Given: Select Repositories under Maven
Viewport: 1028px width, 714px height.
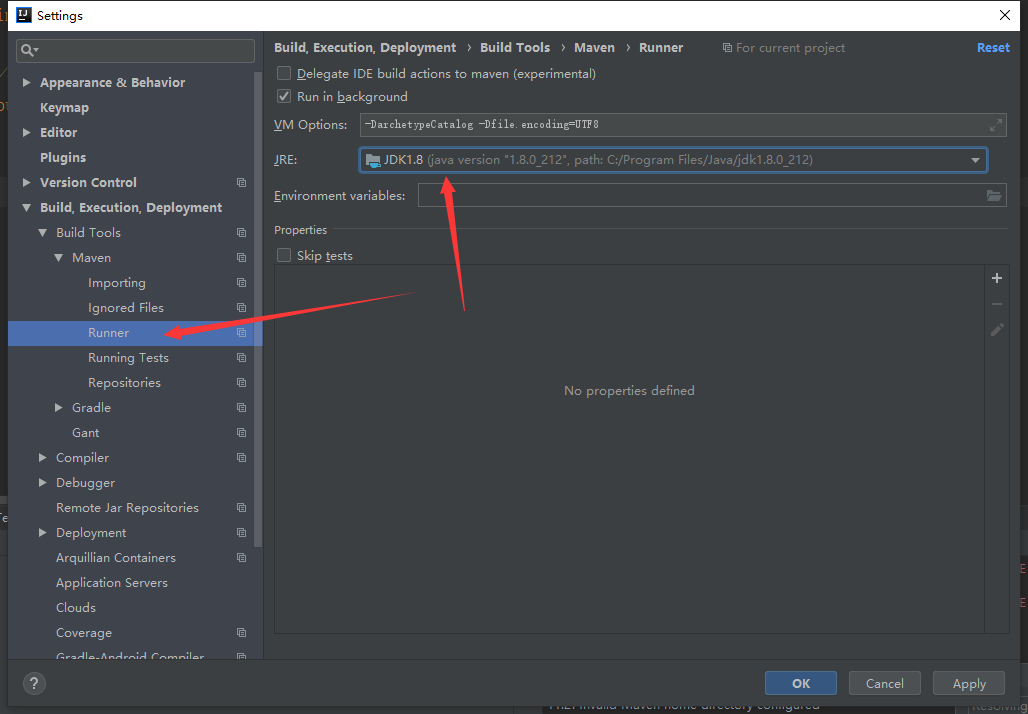Looking at the screenshot, I should 125,382.
